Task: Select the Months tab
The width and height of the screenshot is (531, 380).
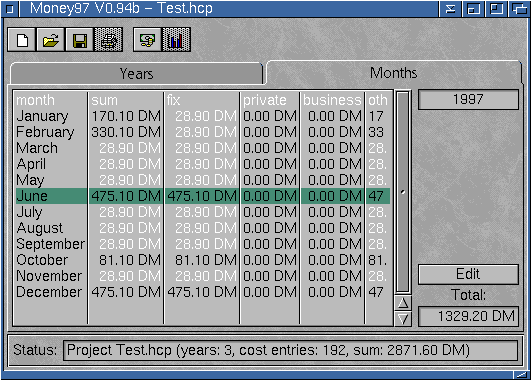Action: [x=394, y=73]
